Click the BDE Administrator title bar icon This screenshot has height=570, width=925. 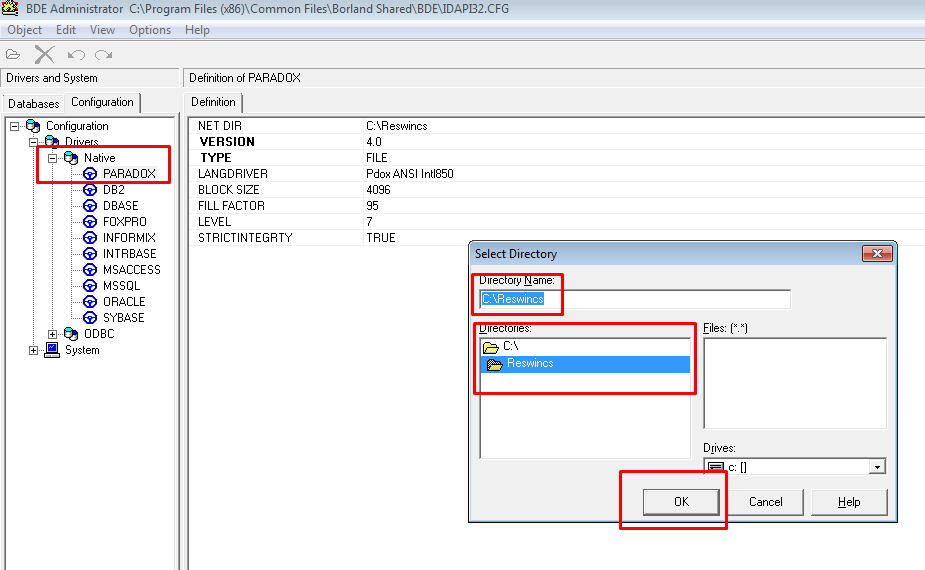pos(10,8)
